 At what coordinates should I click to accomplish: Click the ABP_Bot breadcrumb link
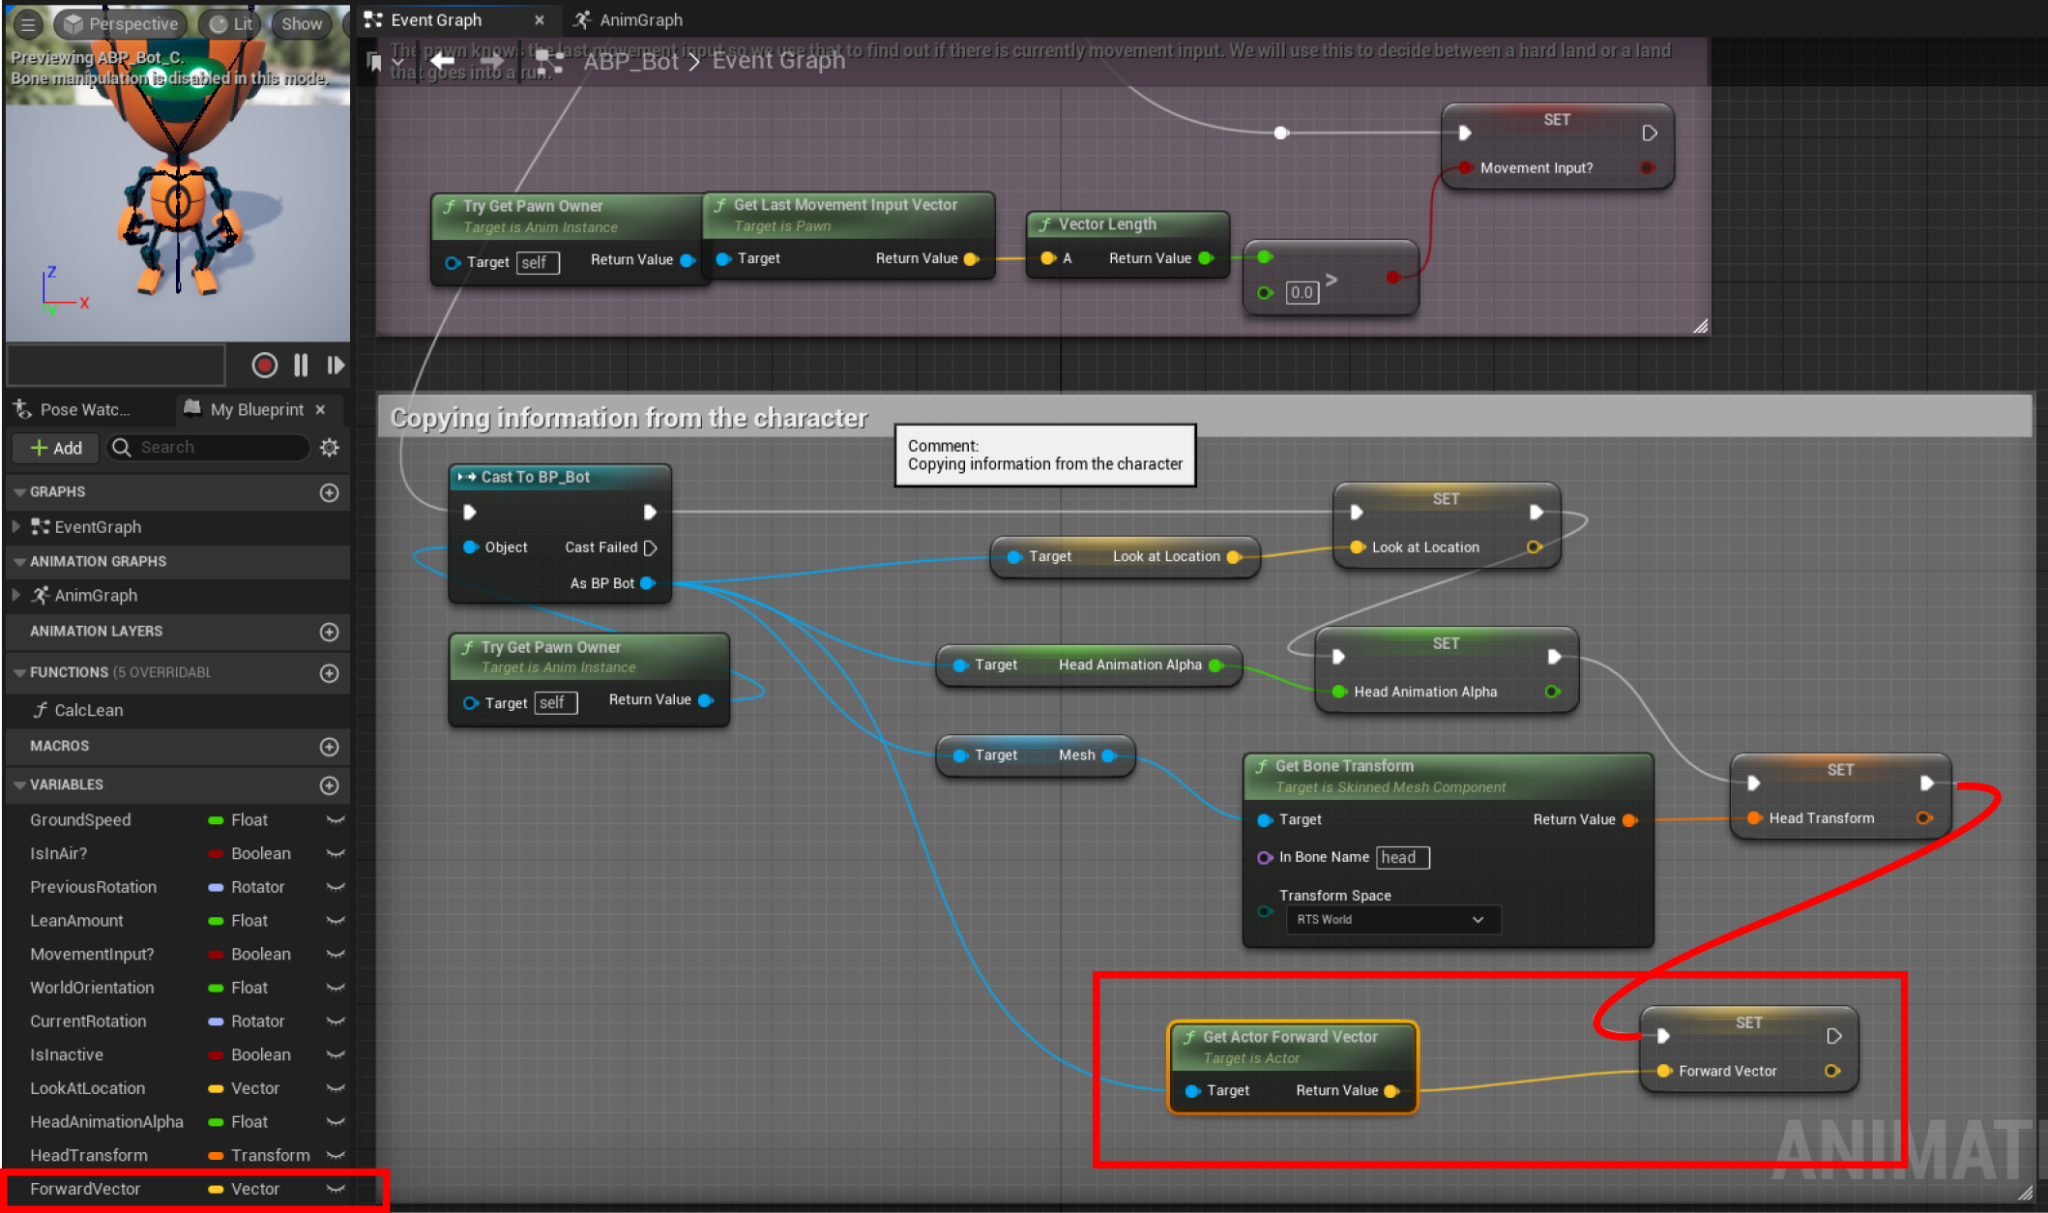631,61
